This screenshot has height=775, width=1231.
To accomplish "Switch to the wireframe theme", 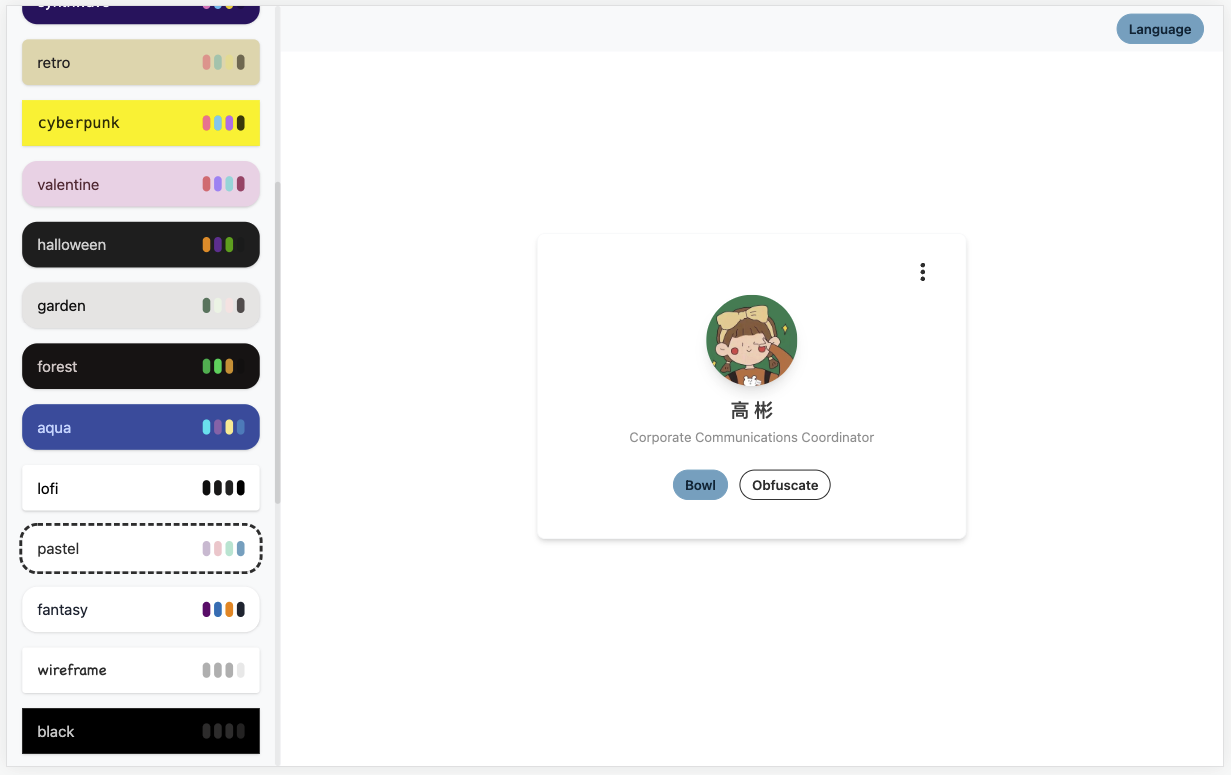I will tap(141, 670).
